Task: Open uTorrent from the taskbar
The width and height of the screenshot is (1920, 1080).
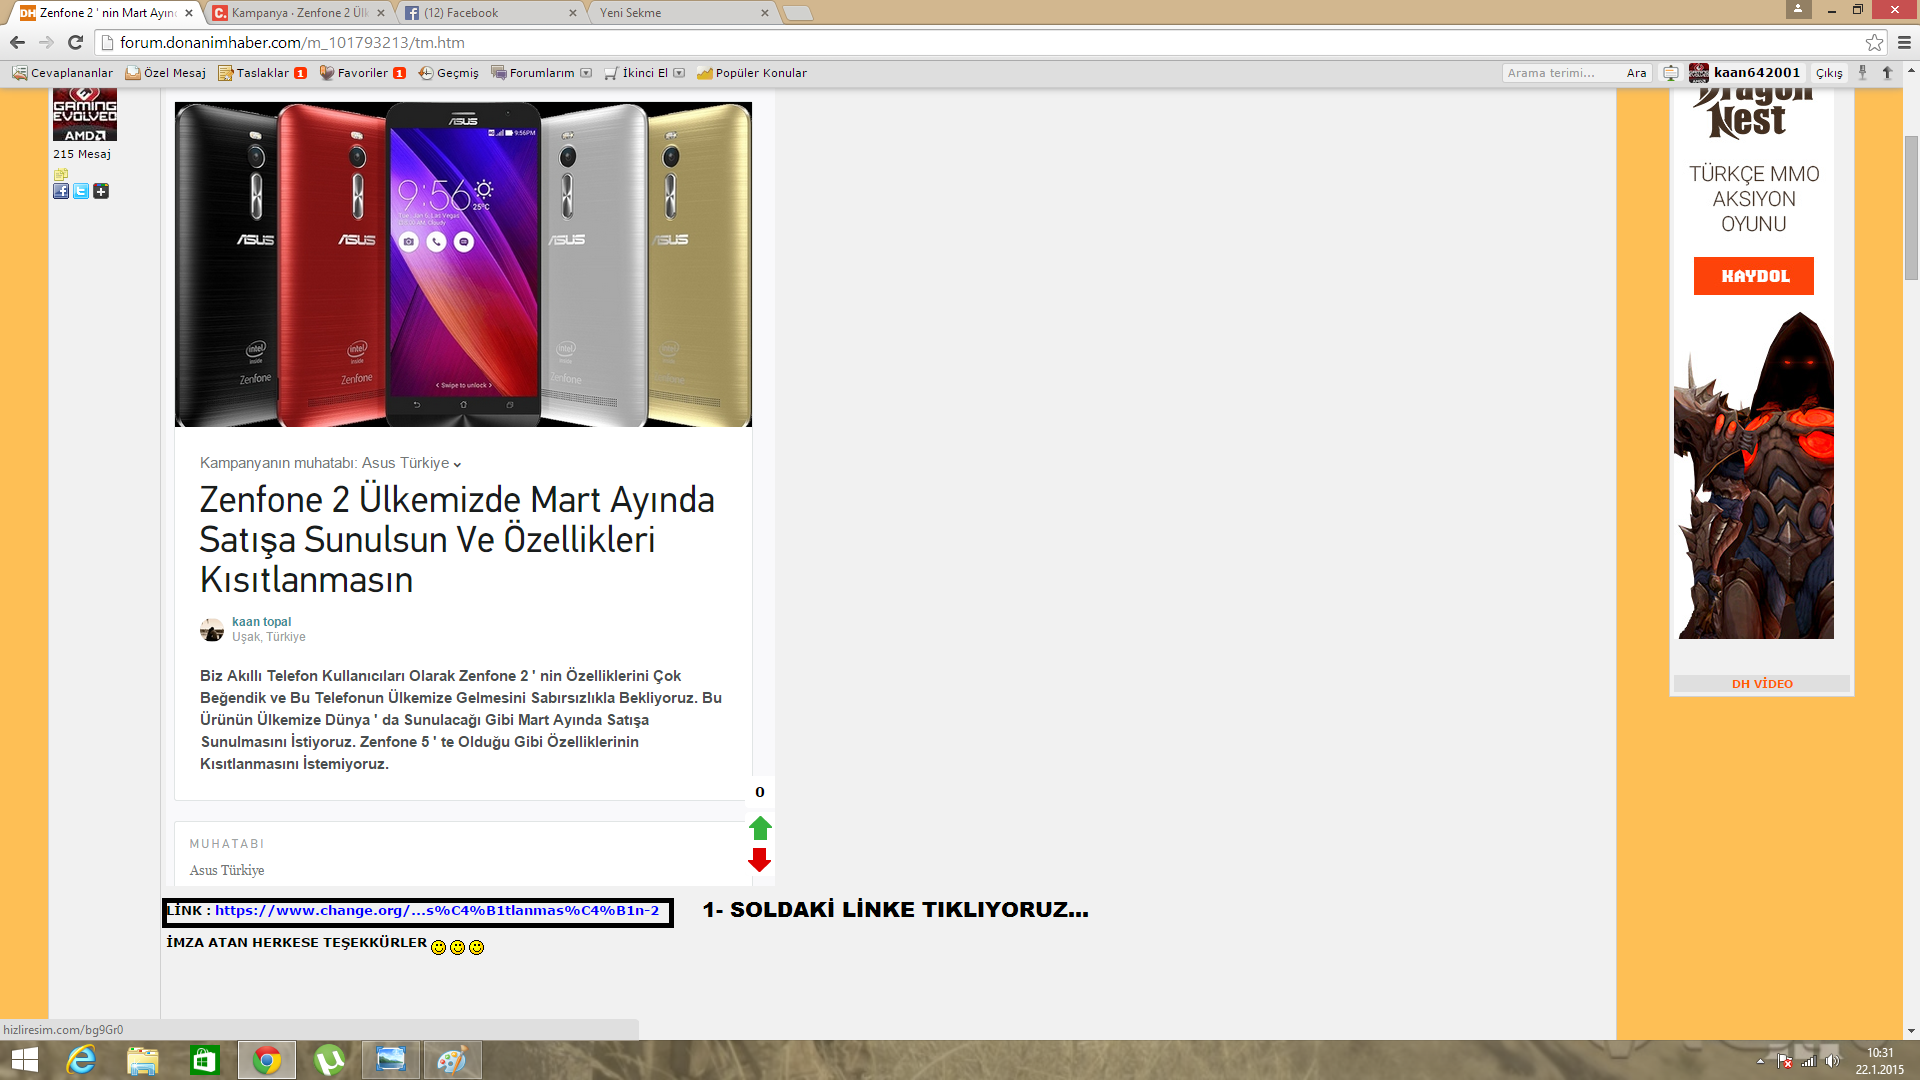Action: [x=329, y=1060]
